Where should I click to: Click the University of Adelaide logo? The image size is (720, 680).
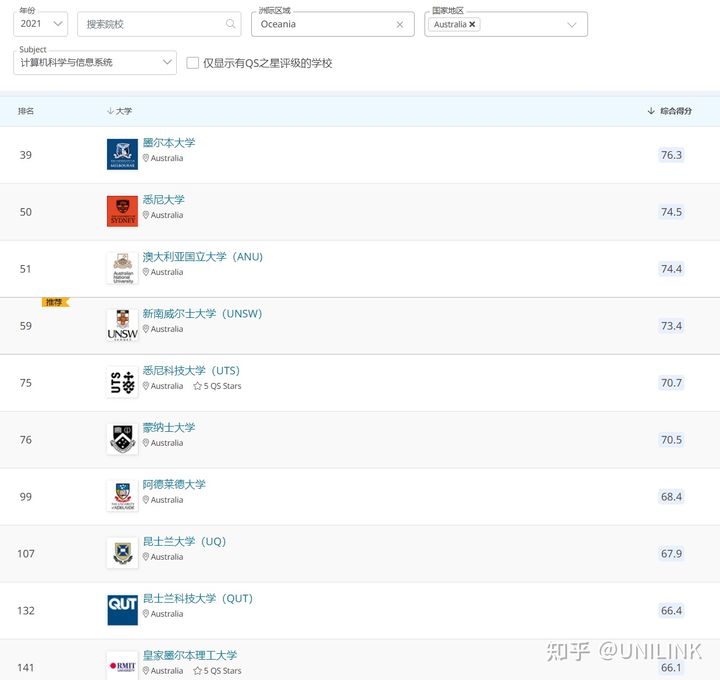(122, 496)
